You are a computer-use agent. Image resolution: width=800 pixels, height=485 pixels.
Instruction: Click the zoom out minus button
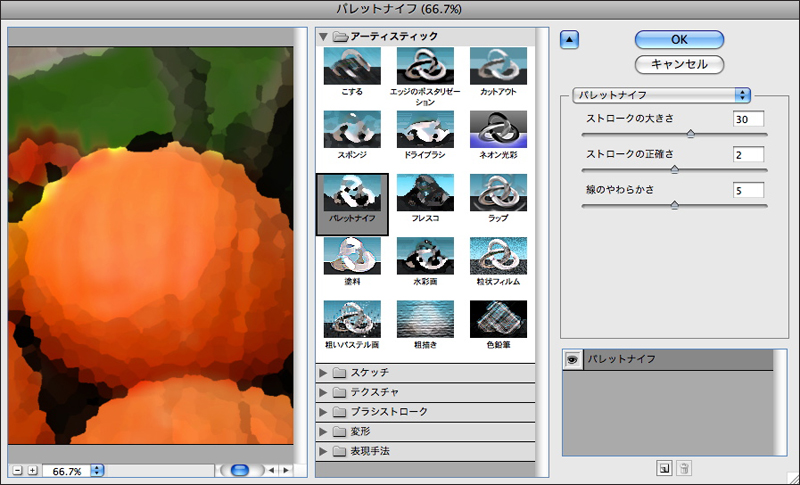point(18,470)
